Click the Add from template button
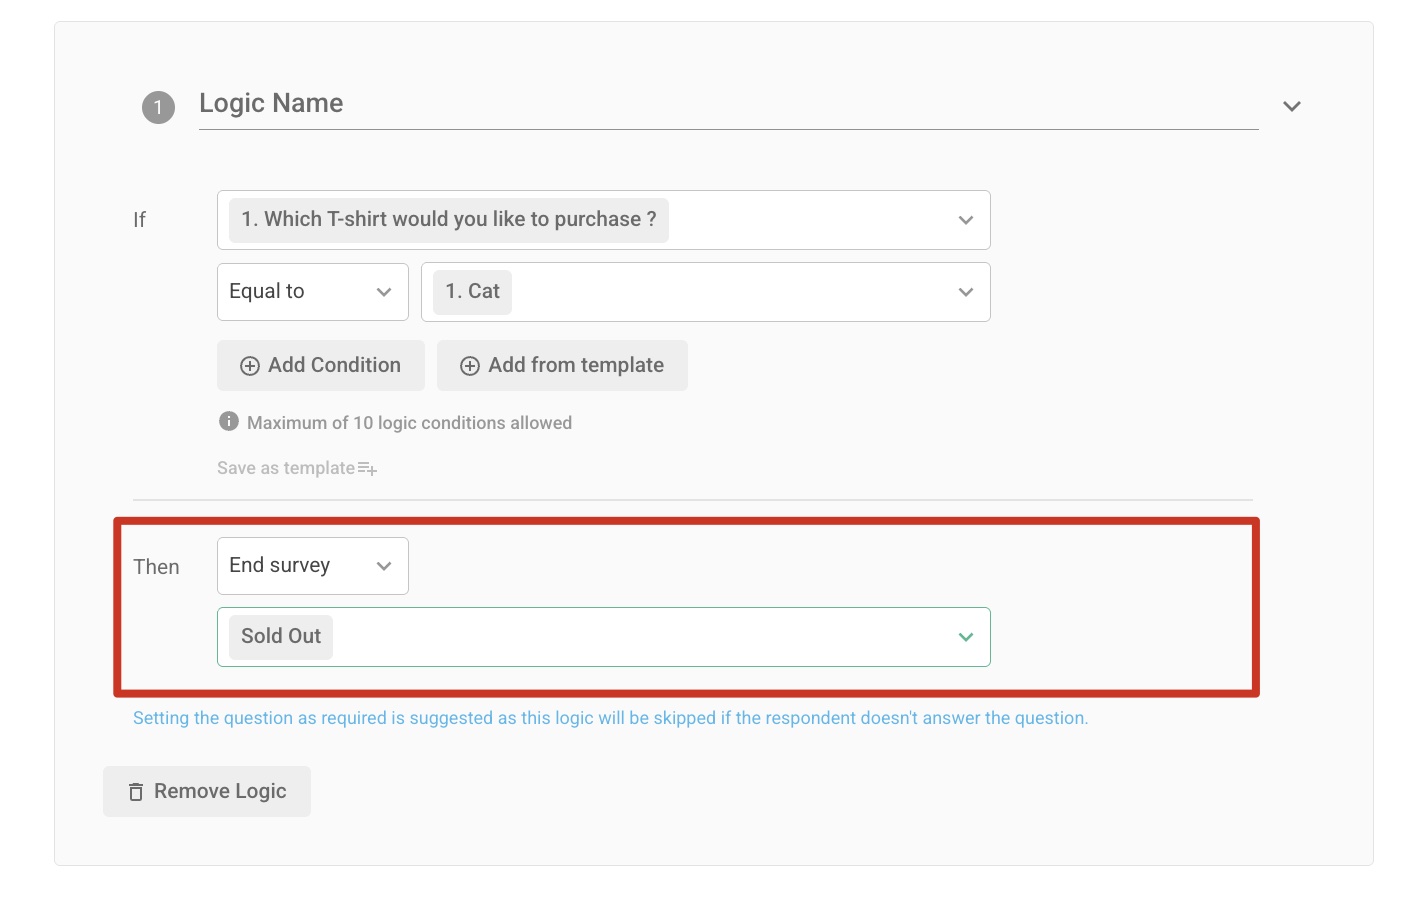Viewport: 1428px width, 898px height. [561, 365]
